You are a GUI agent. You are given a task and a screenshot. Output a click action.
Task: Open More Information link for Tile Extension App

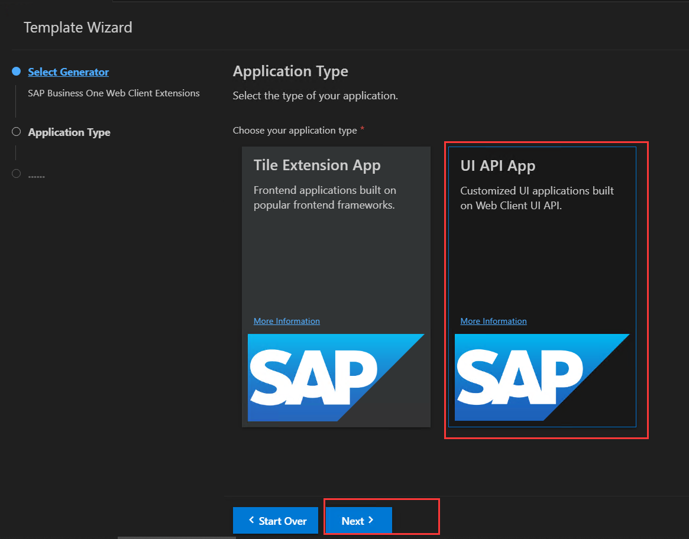286,321
